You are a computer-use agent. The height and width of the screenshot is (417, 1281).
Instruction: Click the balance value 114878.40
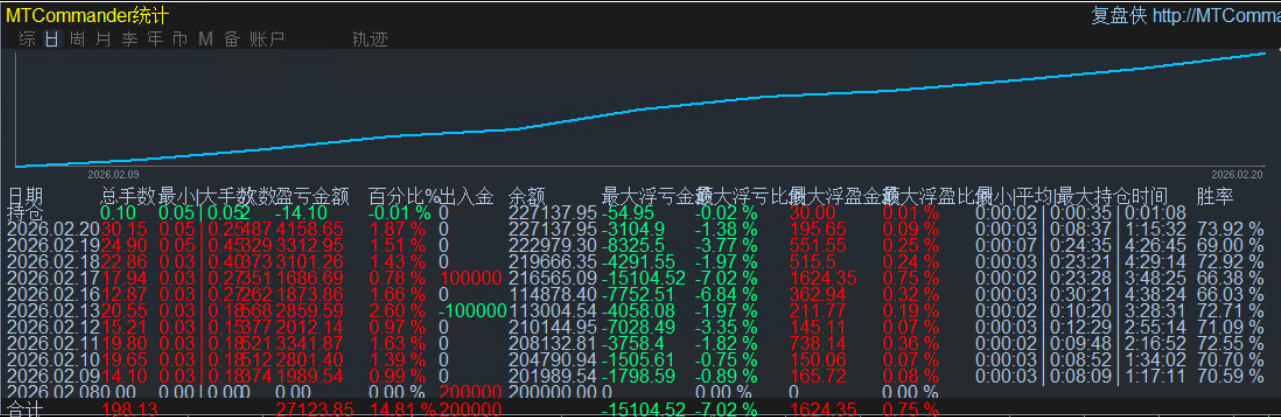coord(552,294)
